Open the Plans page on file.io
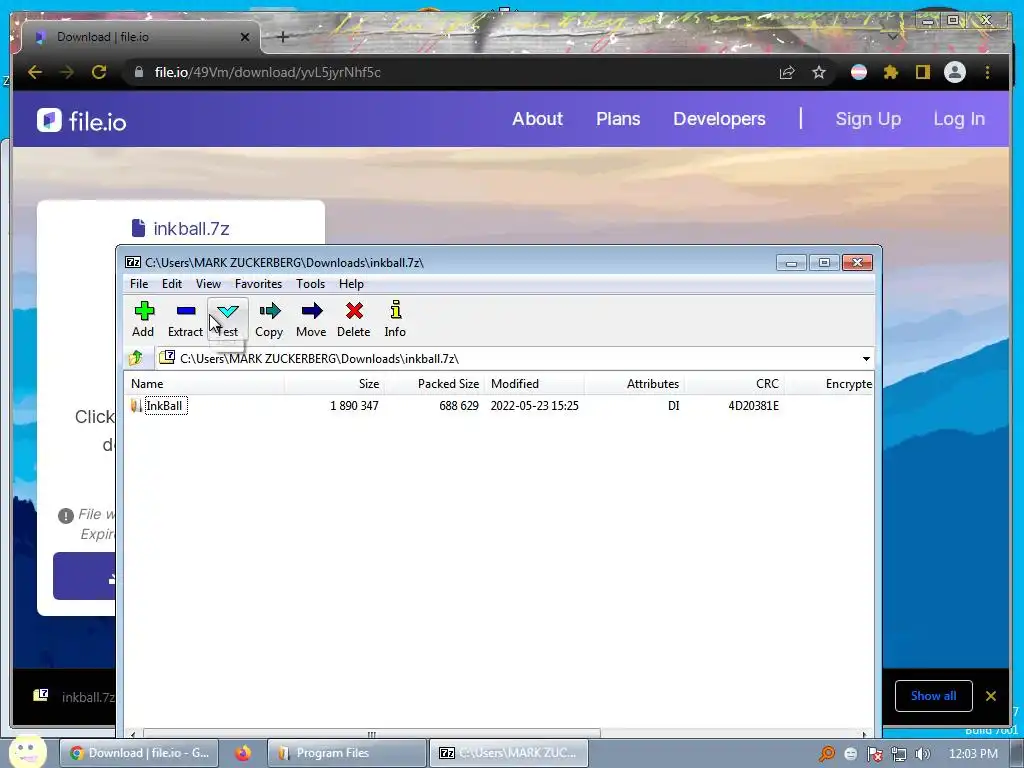 [618, 119]
